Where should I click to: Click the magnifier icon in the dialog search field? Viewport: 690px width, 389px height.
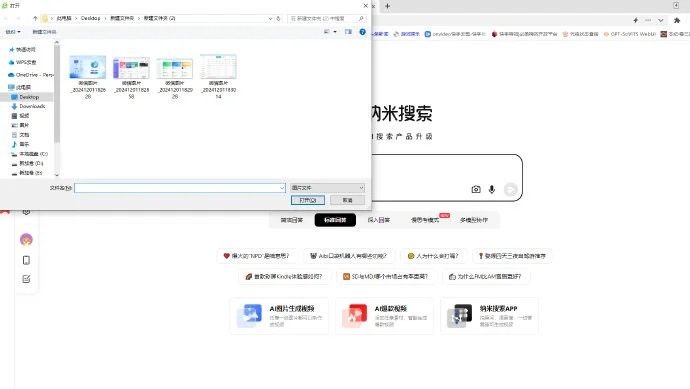361,18
